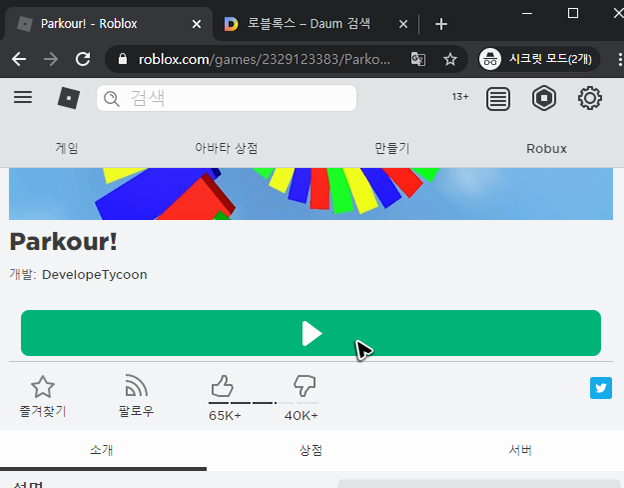Screen dimensions: 624x488
Task: Bookmark page with the star icon
Action: (x=450, y=59)
